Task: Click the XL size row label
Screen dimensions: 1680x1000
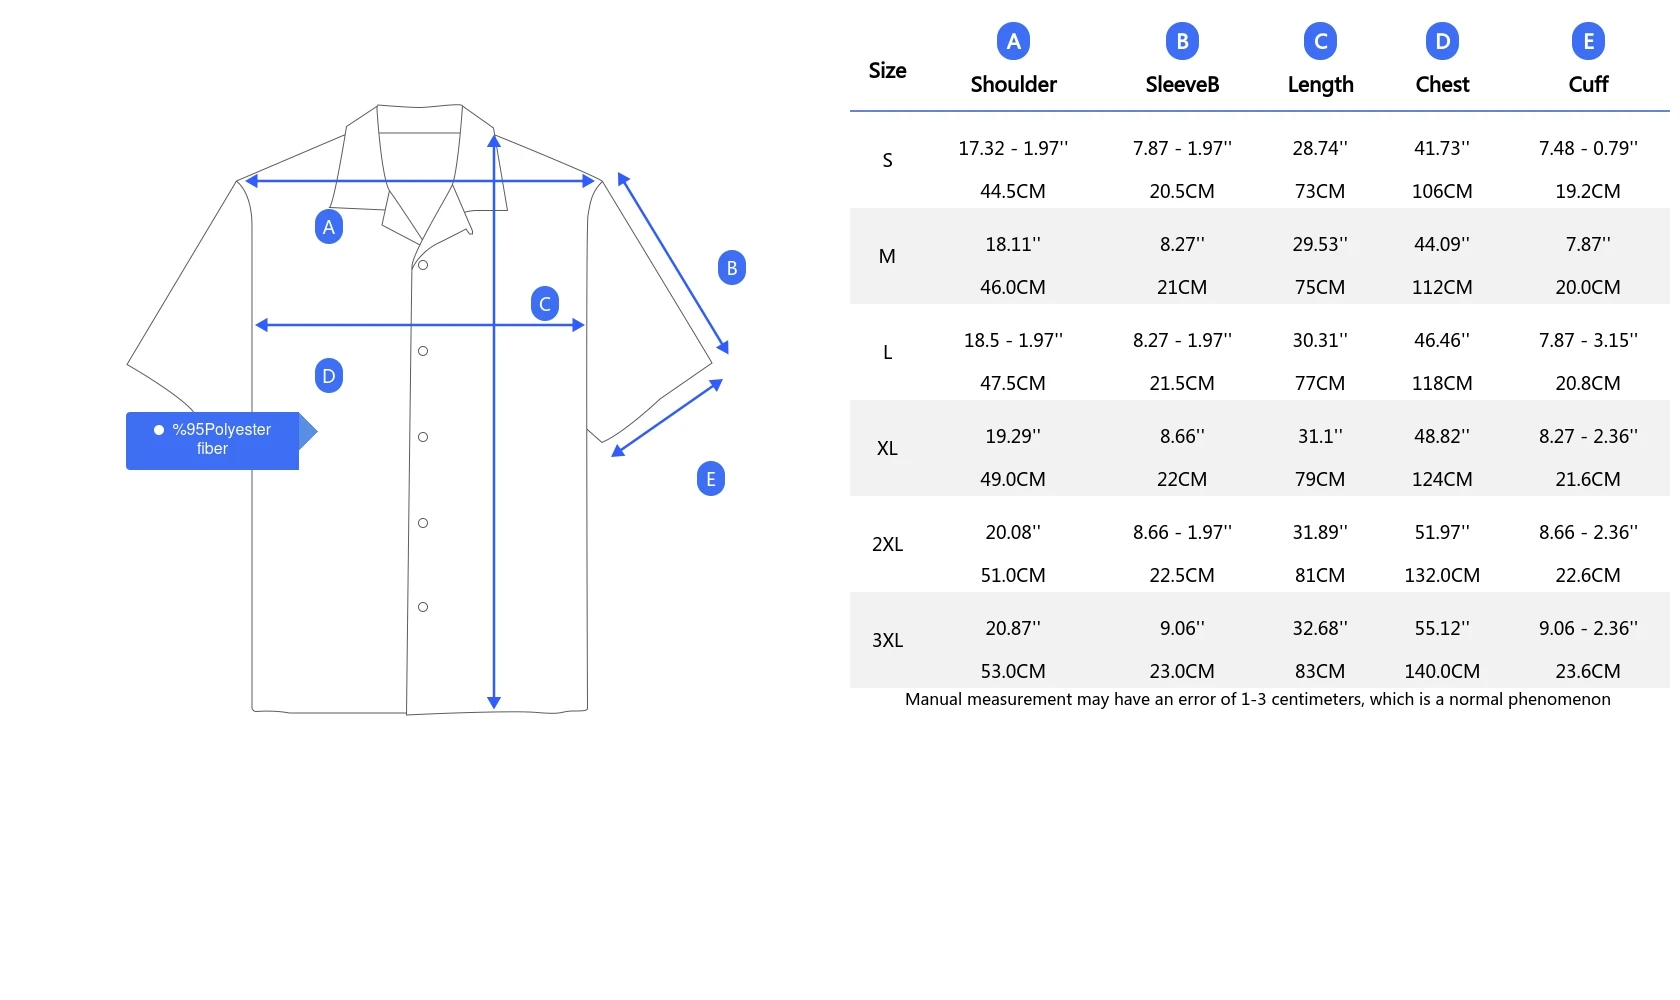Action: coord(887,449)
